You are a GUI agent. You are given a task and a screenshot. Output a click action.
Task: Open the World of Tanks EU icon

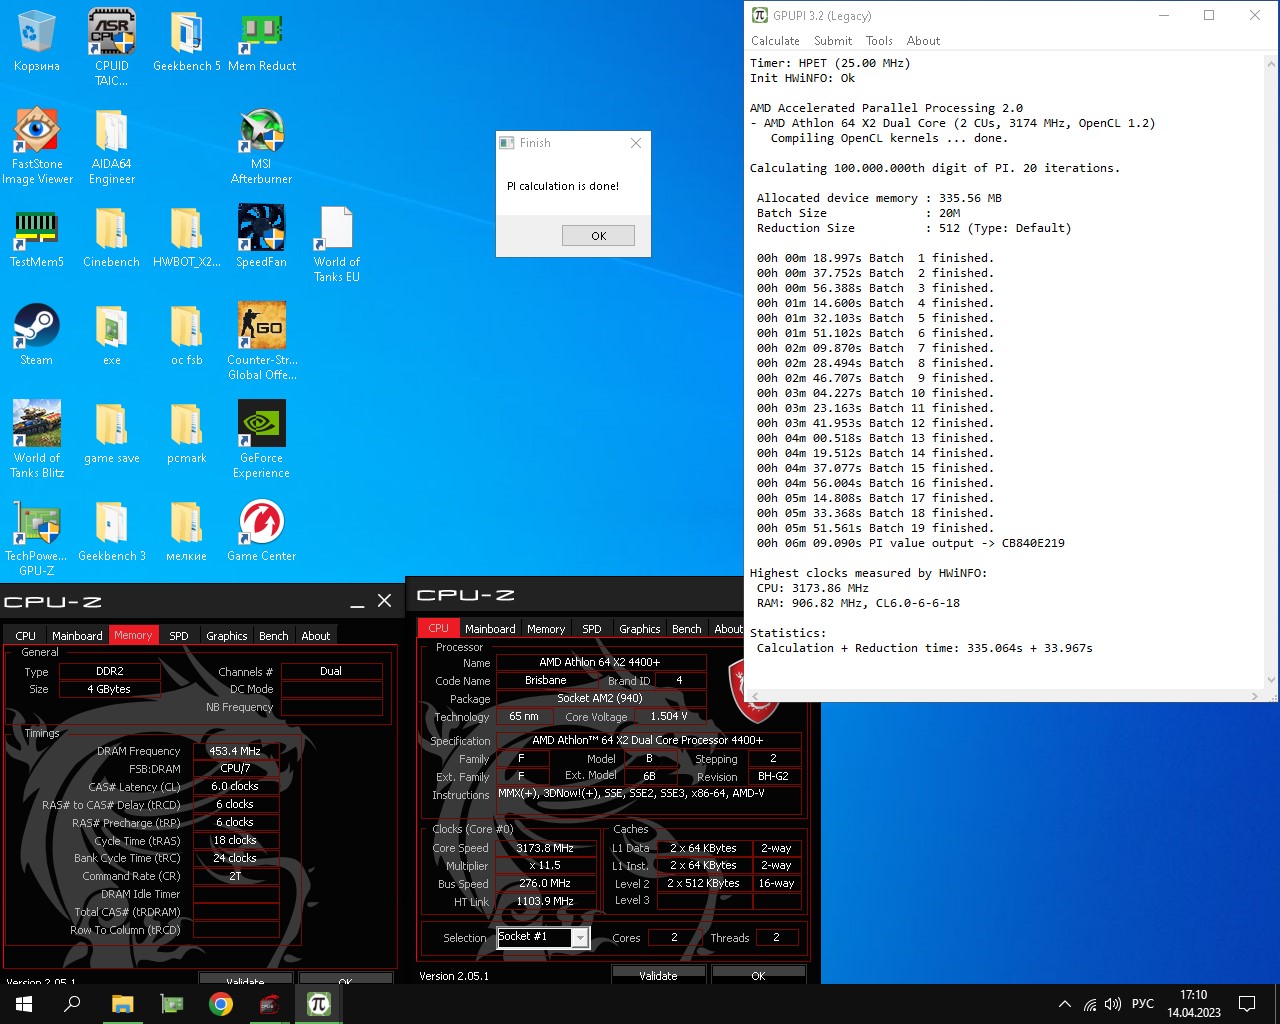(x=337, y=244)
